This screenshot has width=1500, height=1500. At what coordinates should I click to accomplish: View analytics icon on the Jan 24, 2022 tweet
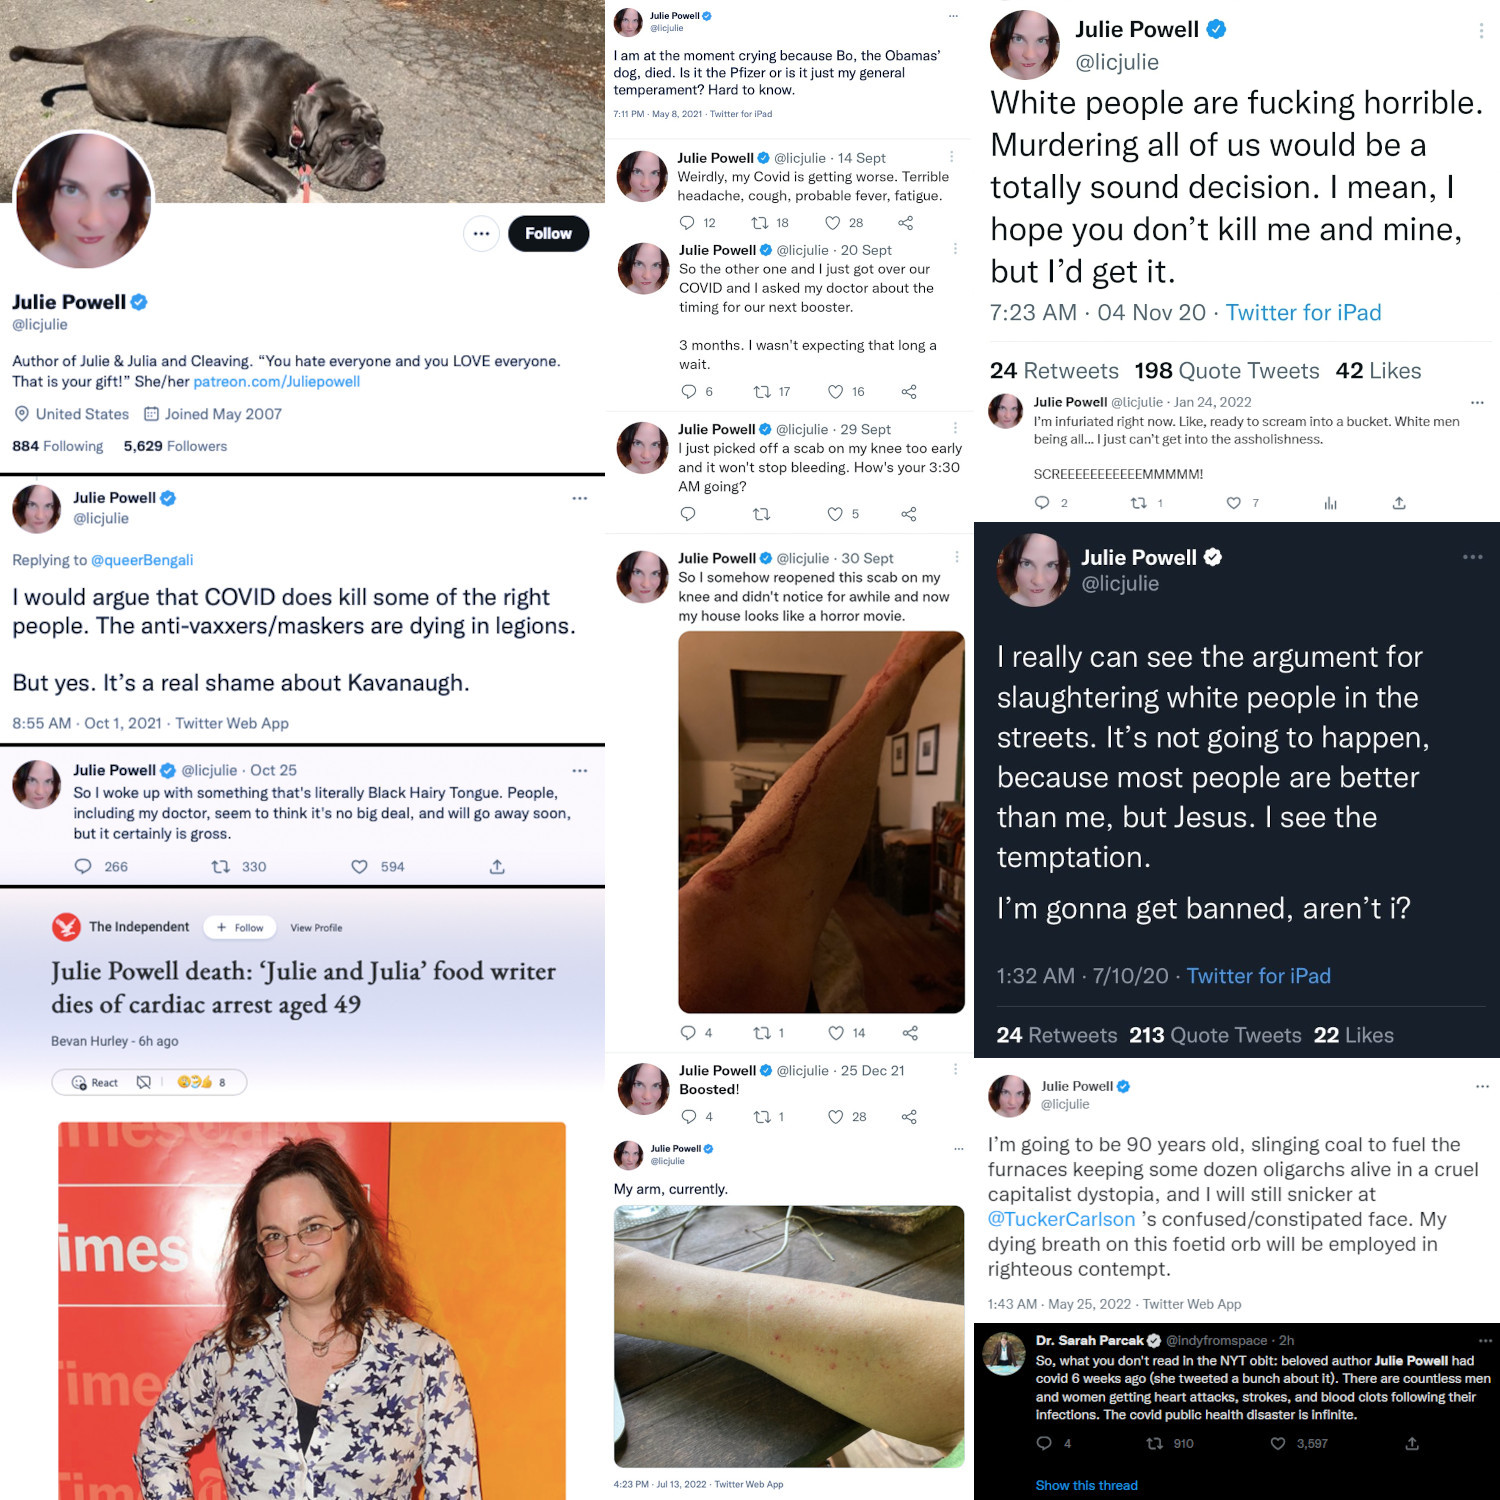click(1330, 503)
